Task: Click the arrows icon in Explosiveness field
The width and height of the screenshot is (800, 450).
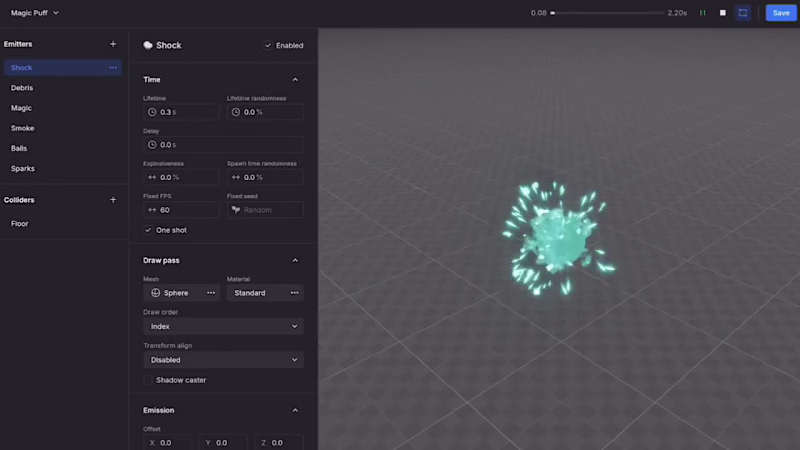Action: (152, 178)
